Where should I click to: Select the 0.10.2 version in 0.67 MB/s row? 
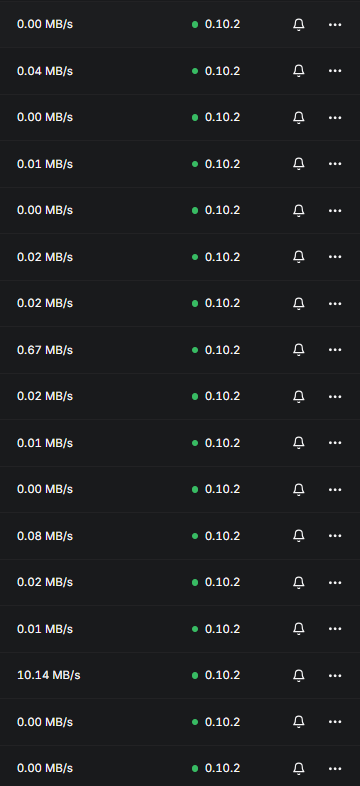click(223, 350)
